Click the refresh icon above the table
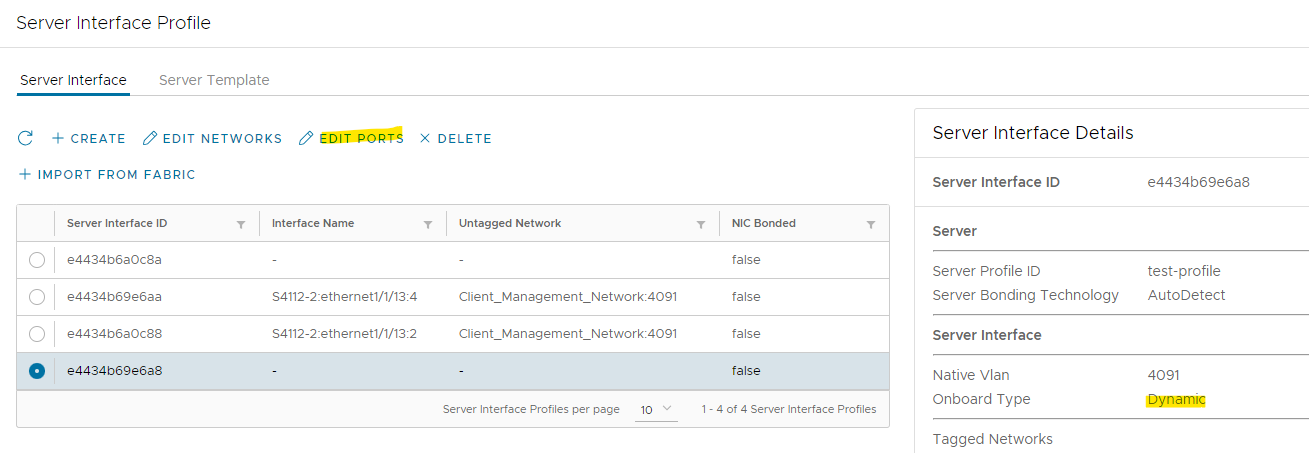Viewport: 1309px width, 453px height. click(26, 138)
